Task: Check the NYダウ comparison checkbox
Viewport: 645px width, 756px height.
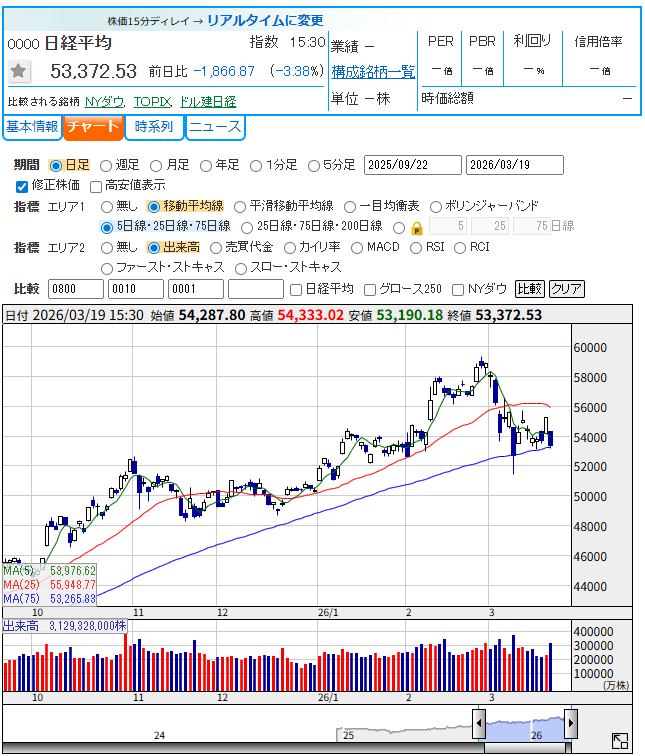Action: (x=458, y=290)
